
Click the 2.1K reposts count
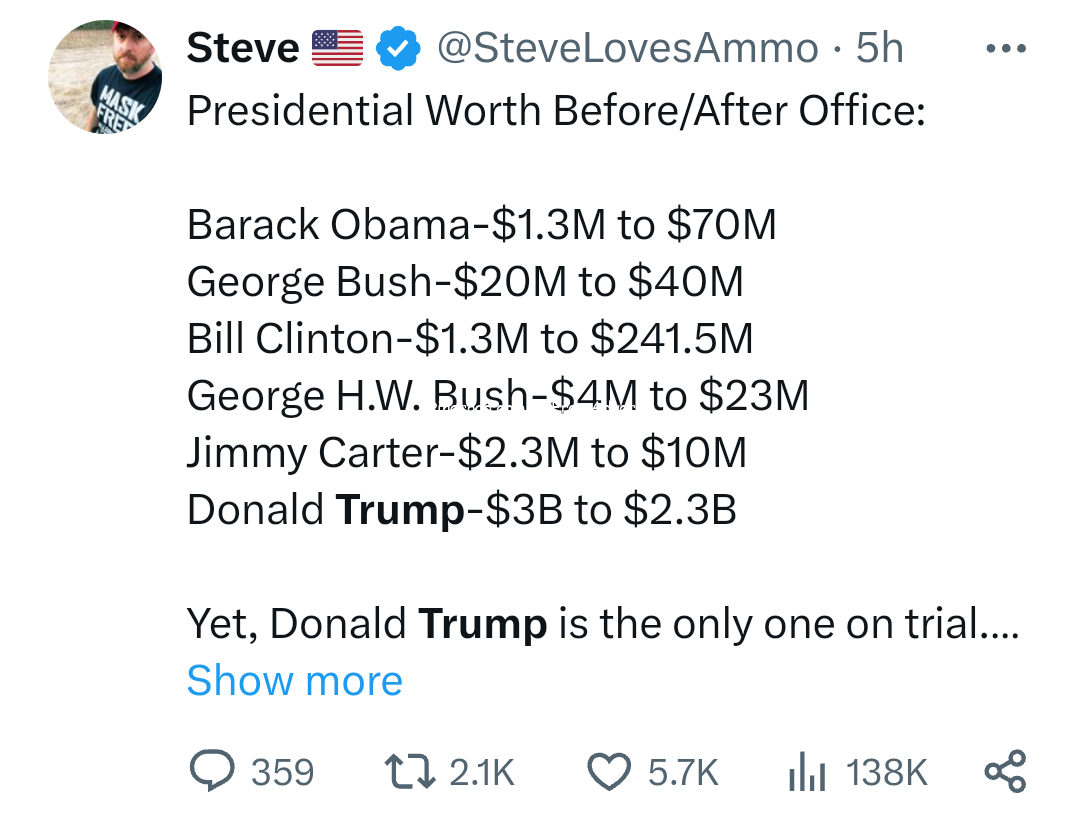481,772
